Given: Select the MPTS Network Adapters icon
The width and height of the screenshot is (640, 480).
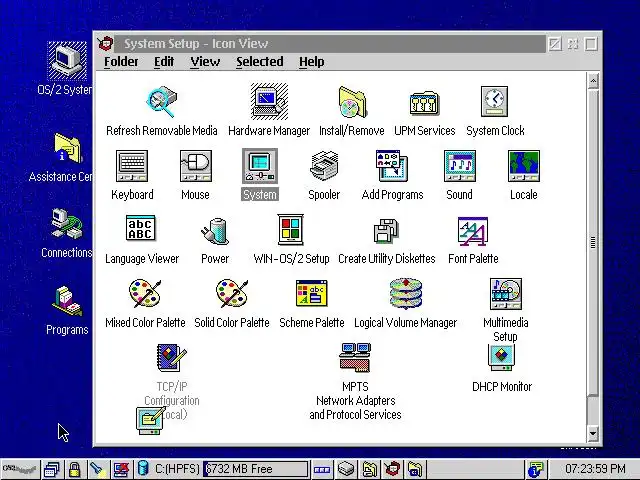Looking at the screenshot, I should tap(355, 358).
